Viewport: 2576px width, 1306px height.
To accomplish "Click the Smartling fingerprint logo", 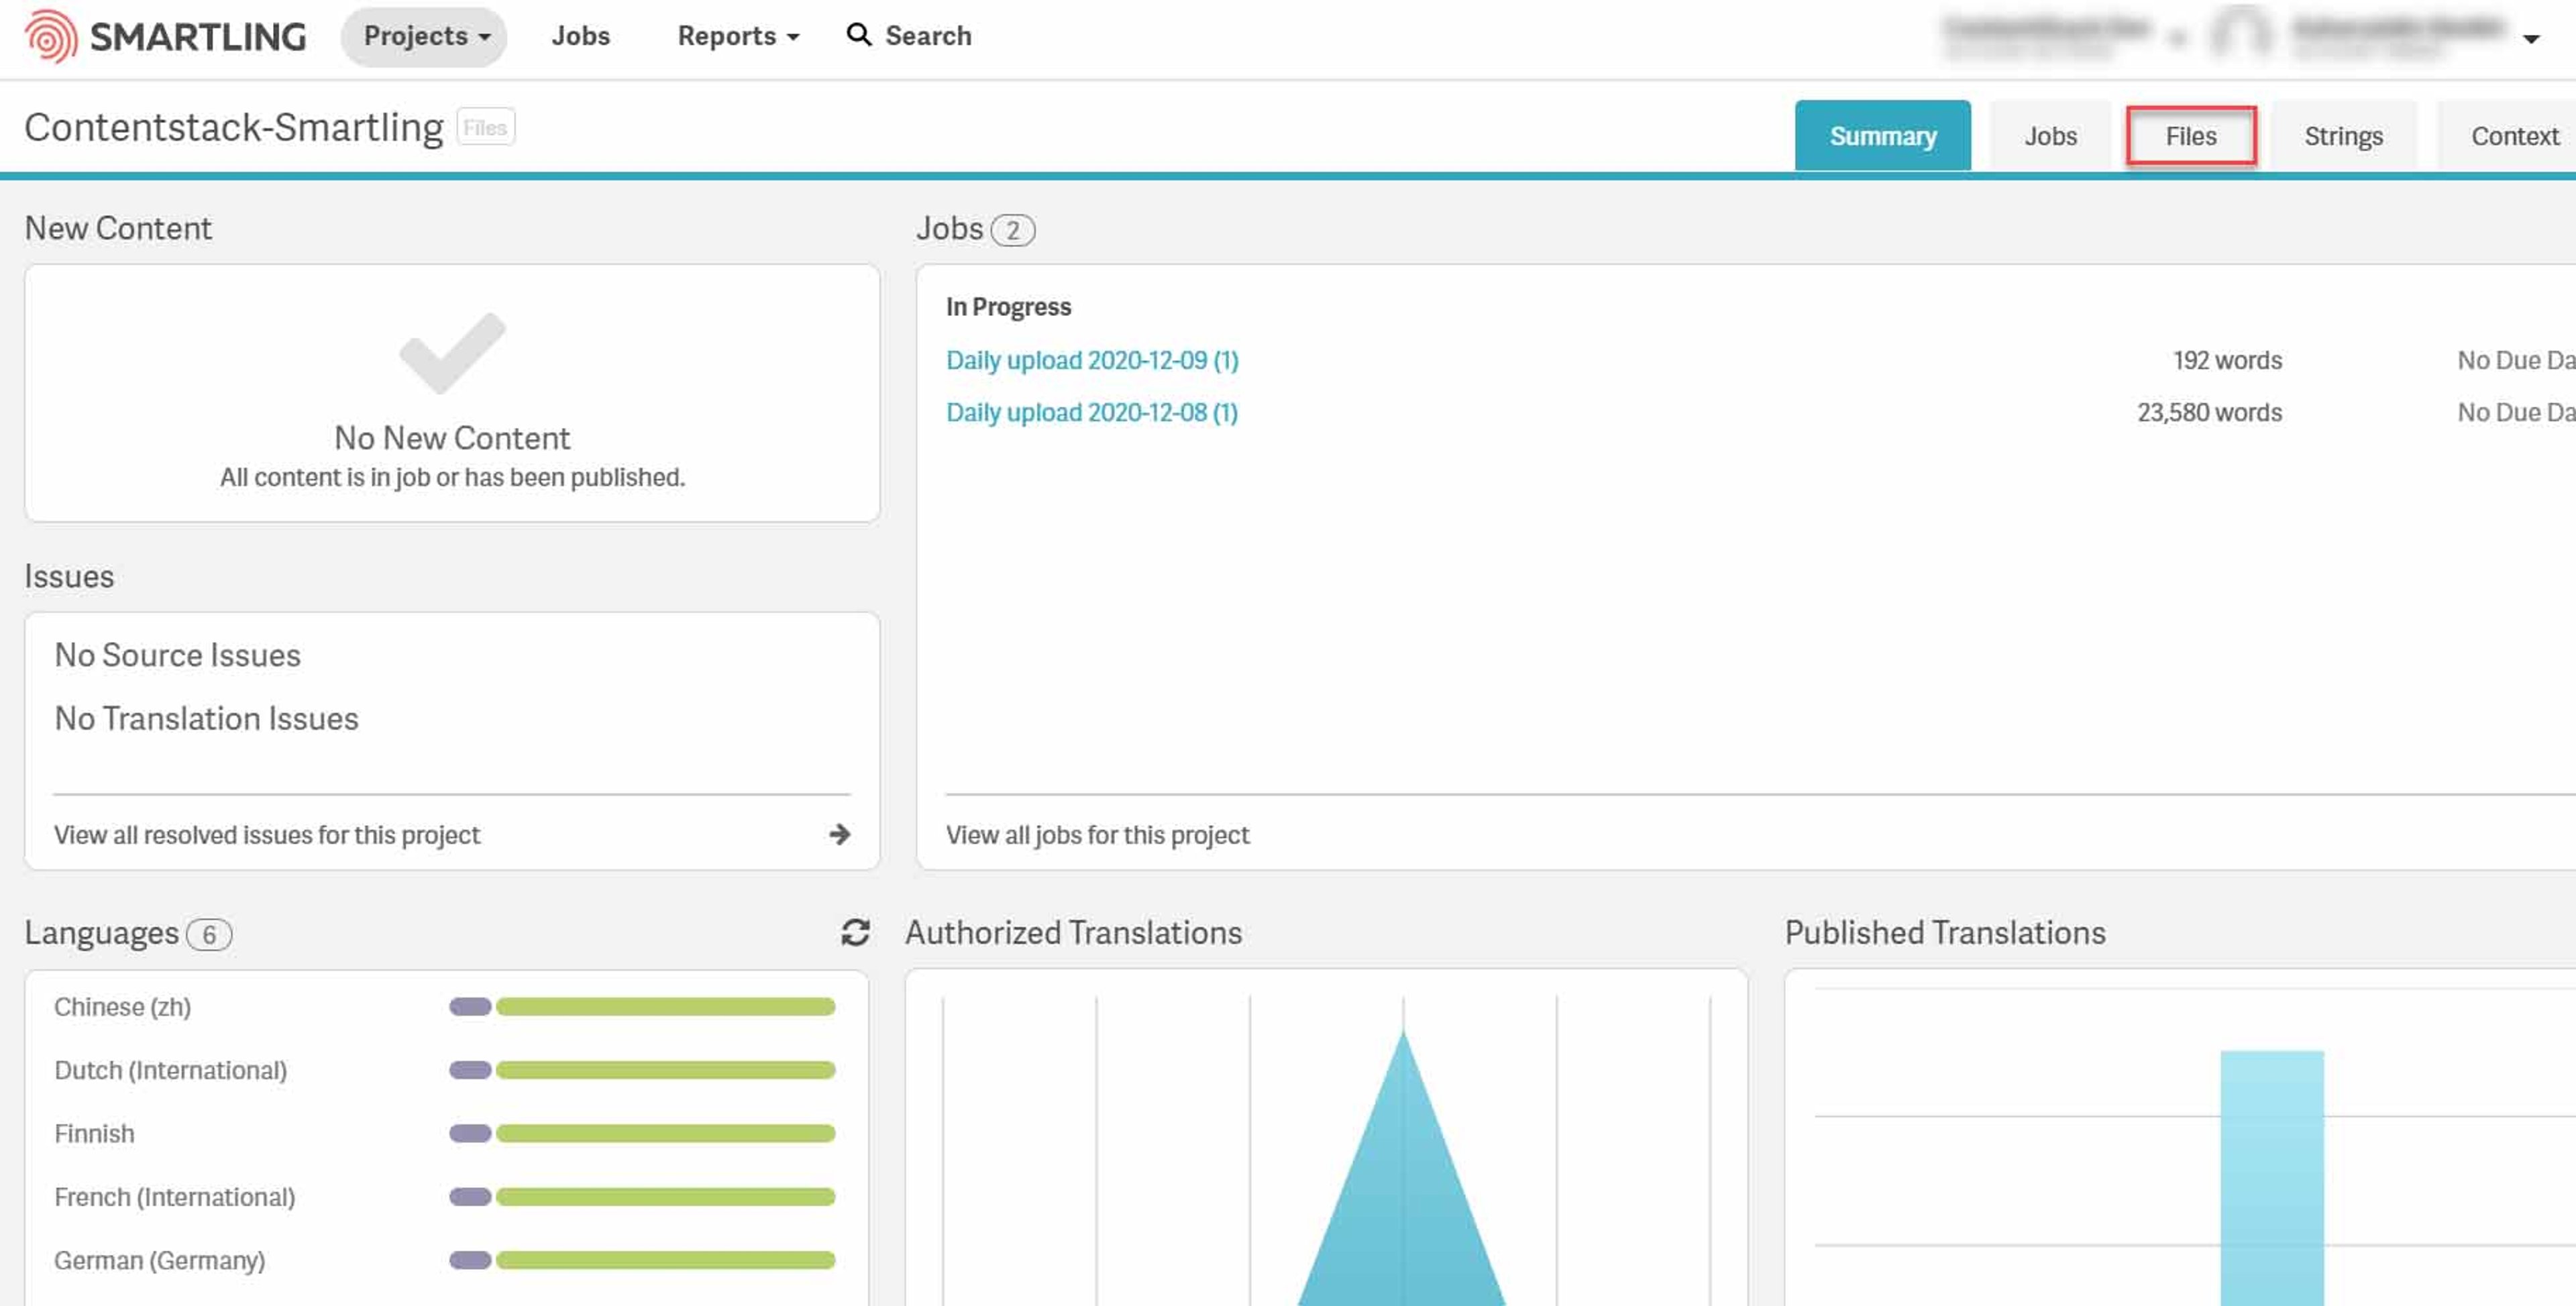I will pyautogui.click(x=51, y=36).
